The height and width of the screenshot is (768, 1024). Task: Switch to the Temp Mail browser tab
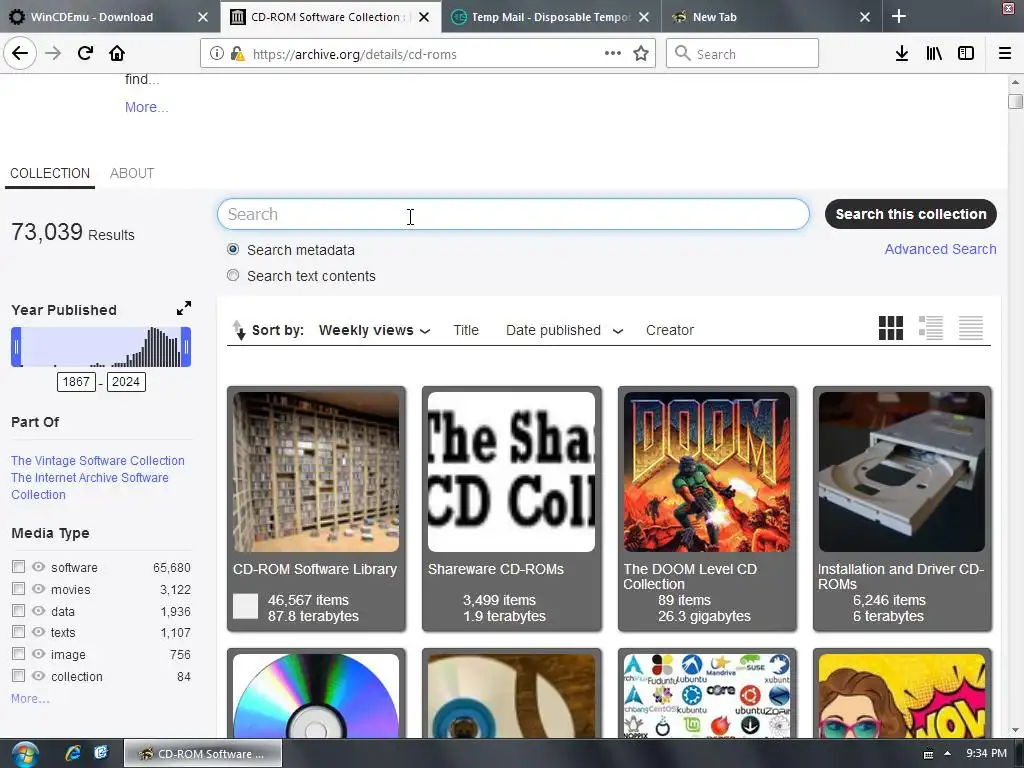pyautogui.click(x=551, y=17)
